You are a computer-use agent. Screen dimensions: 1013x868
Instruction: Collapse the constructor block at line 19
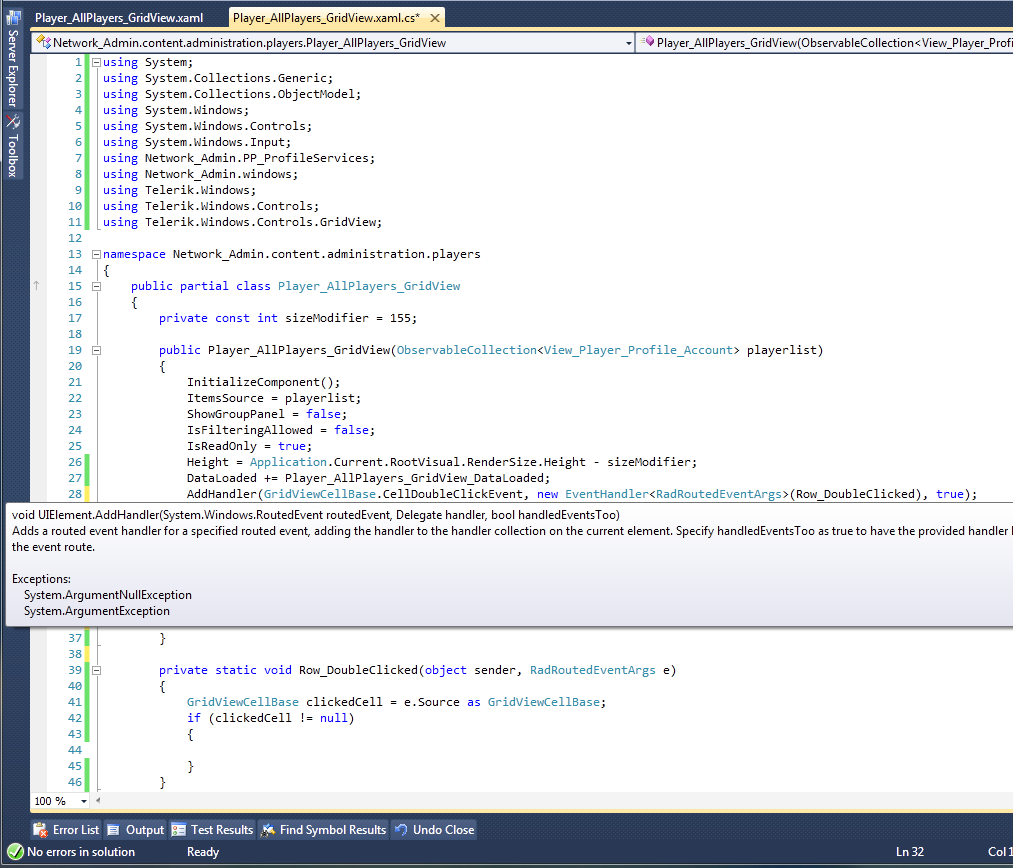click(x=96, y=350)
